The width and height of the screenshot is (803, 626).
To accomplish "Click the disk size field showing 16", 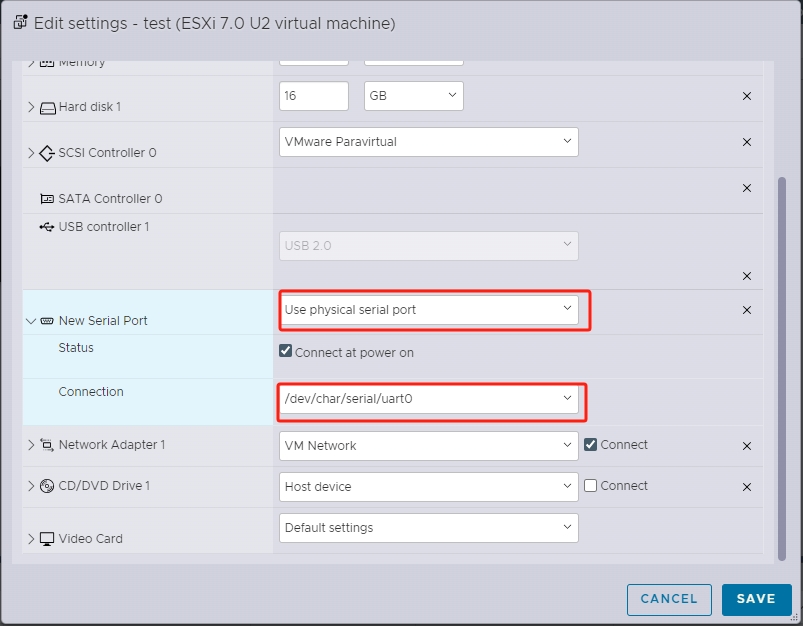I will 313,96.
